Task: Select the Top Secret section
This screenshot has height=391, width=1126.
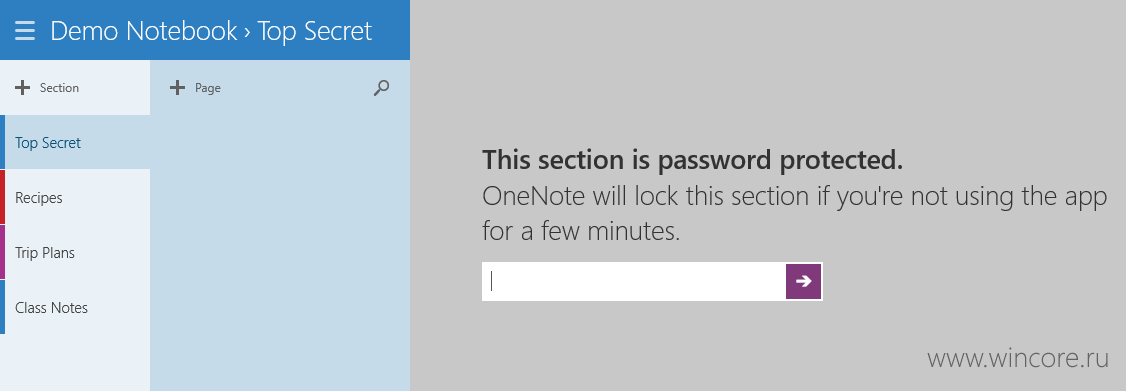Action: [75, 142]
